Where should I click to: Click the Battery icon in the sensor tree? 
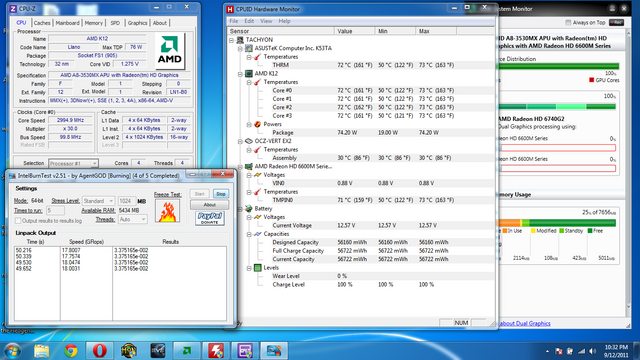249,209
